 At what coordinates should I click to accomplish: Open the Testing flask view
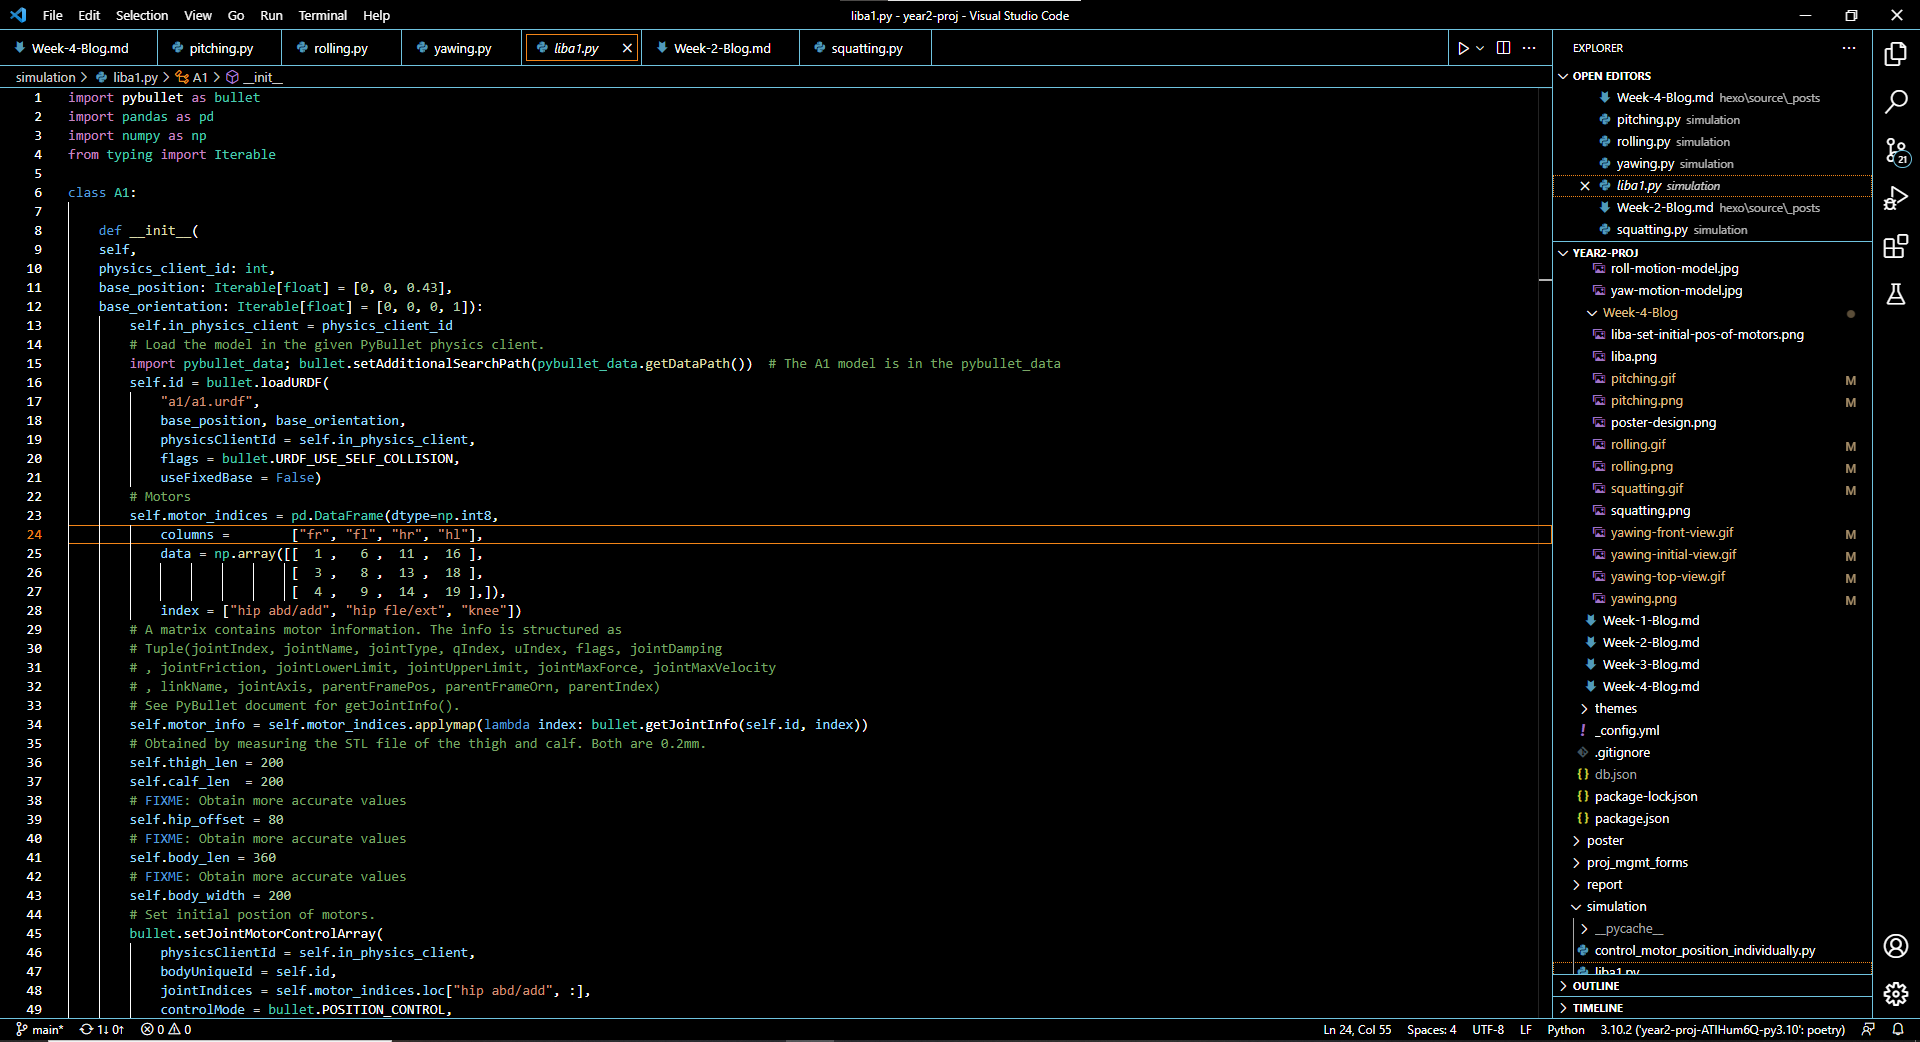pyautogui.click(x=1895, y=294)
